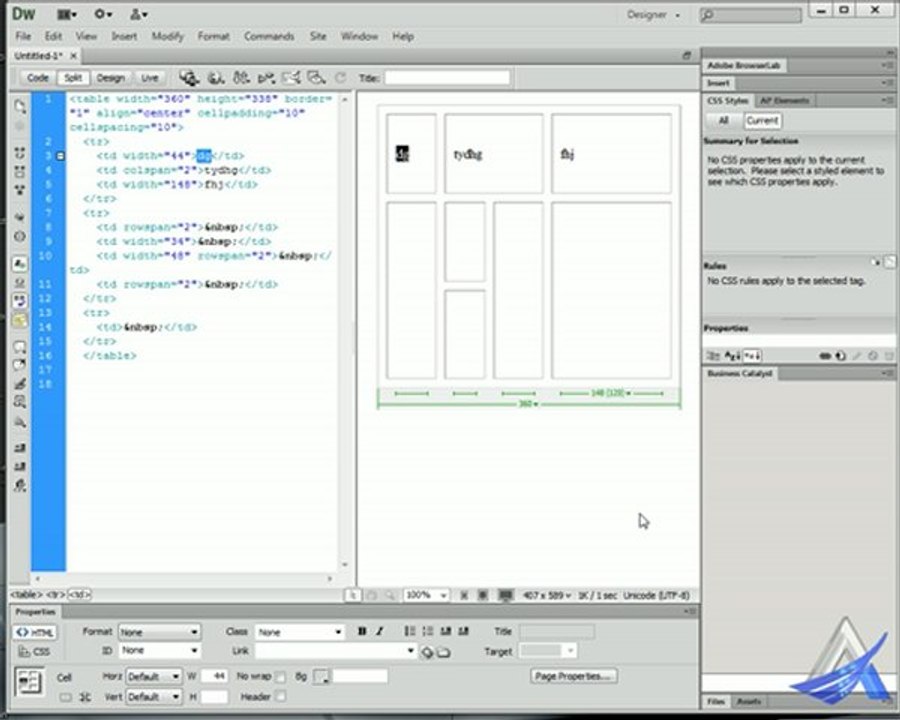Click the Open Documents icon in coding toolbar
Screen dimensions: 900x720
[20, 106]
